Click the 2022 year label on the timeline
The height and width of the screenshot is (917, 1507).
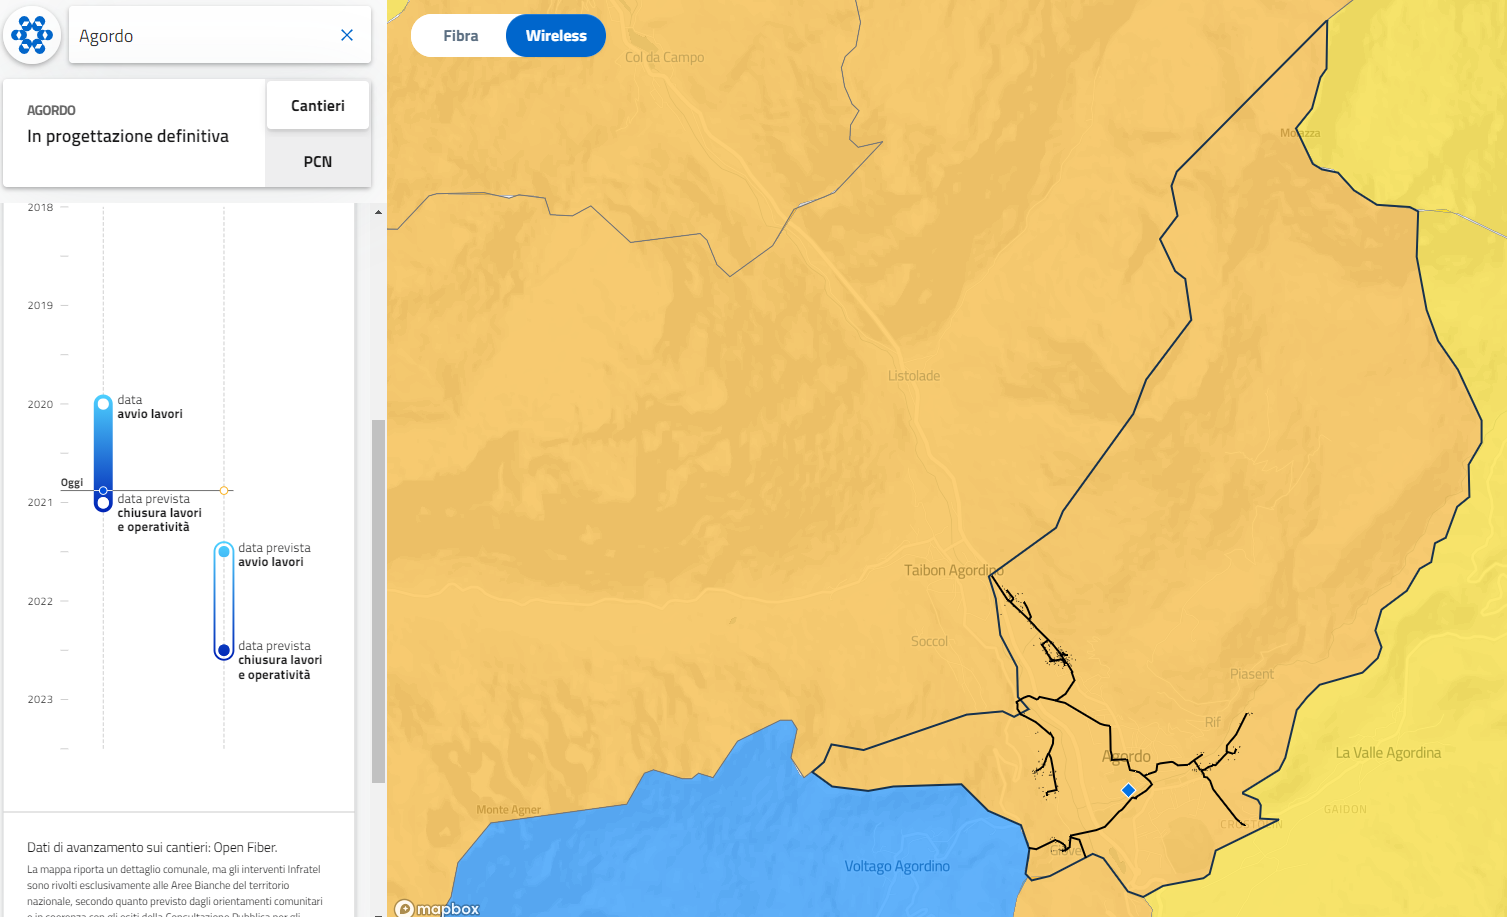40,602
